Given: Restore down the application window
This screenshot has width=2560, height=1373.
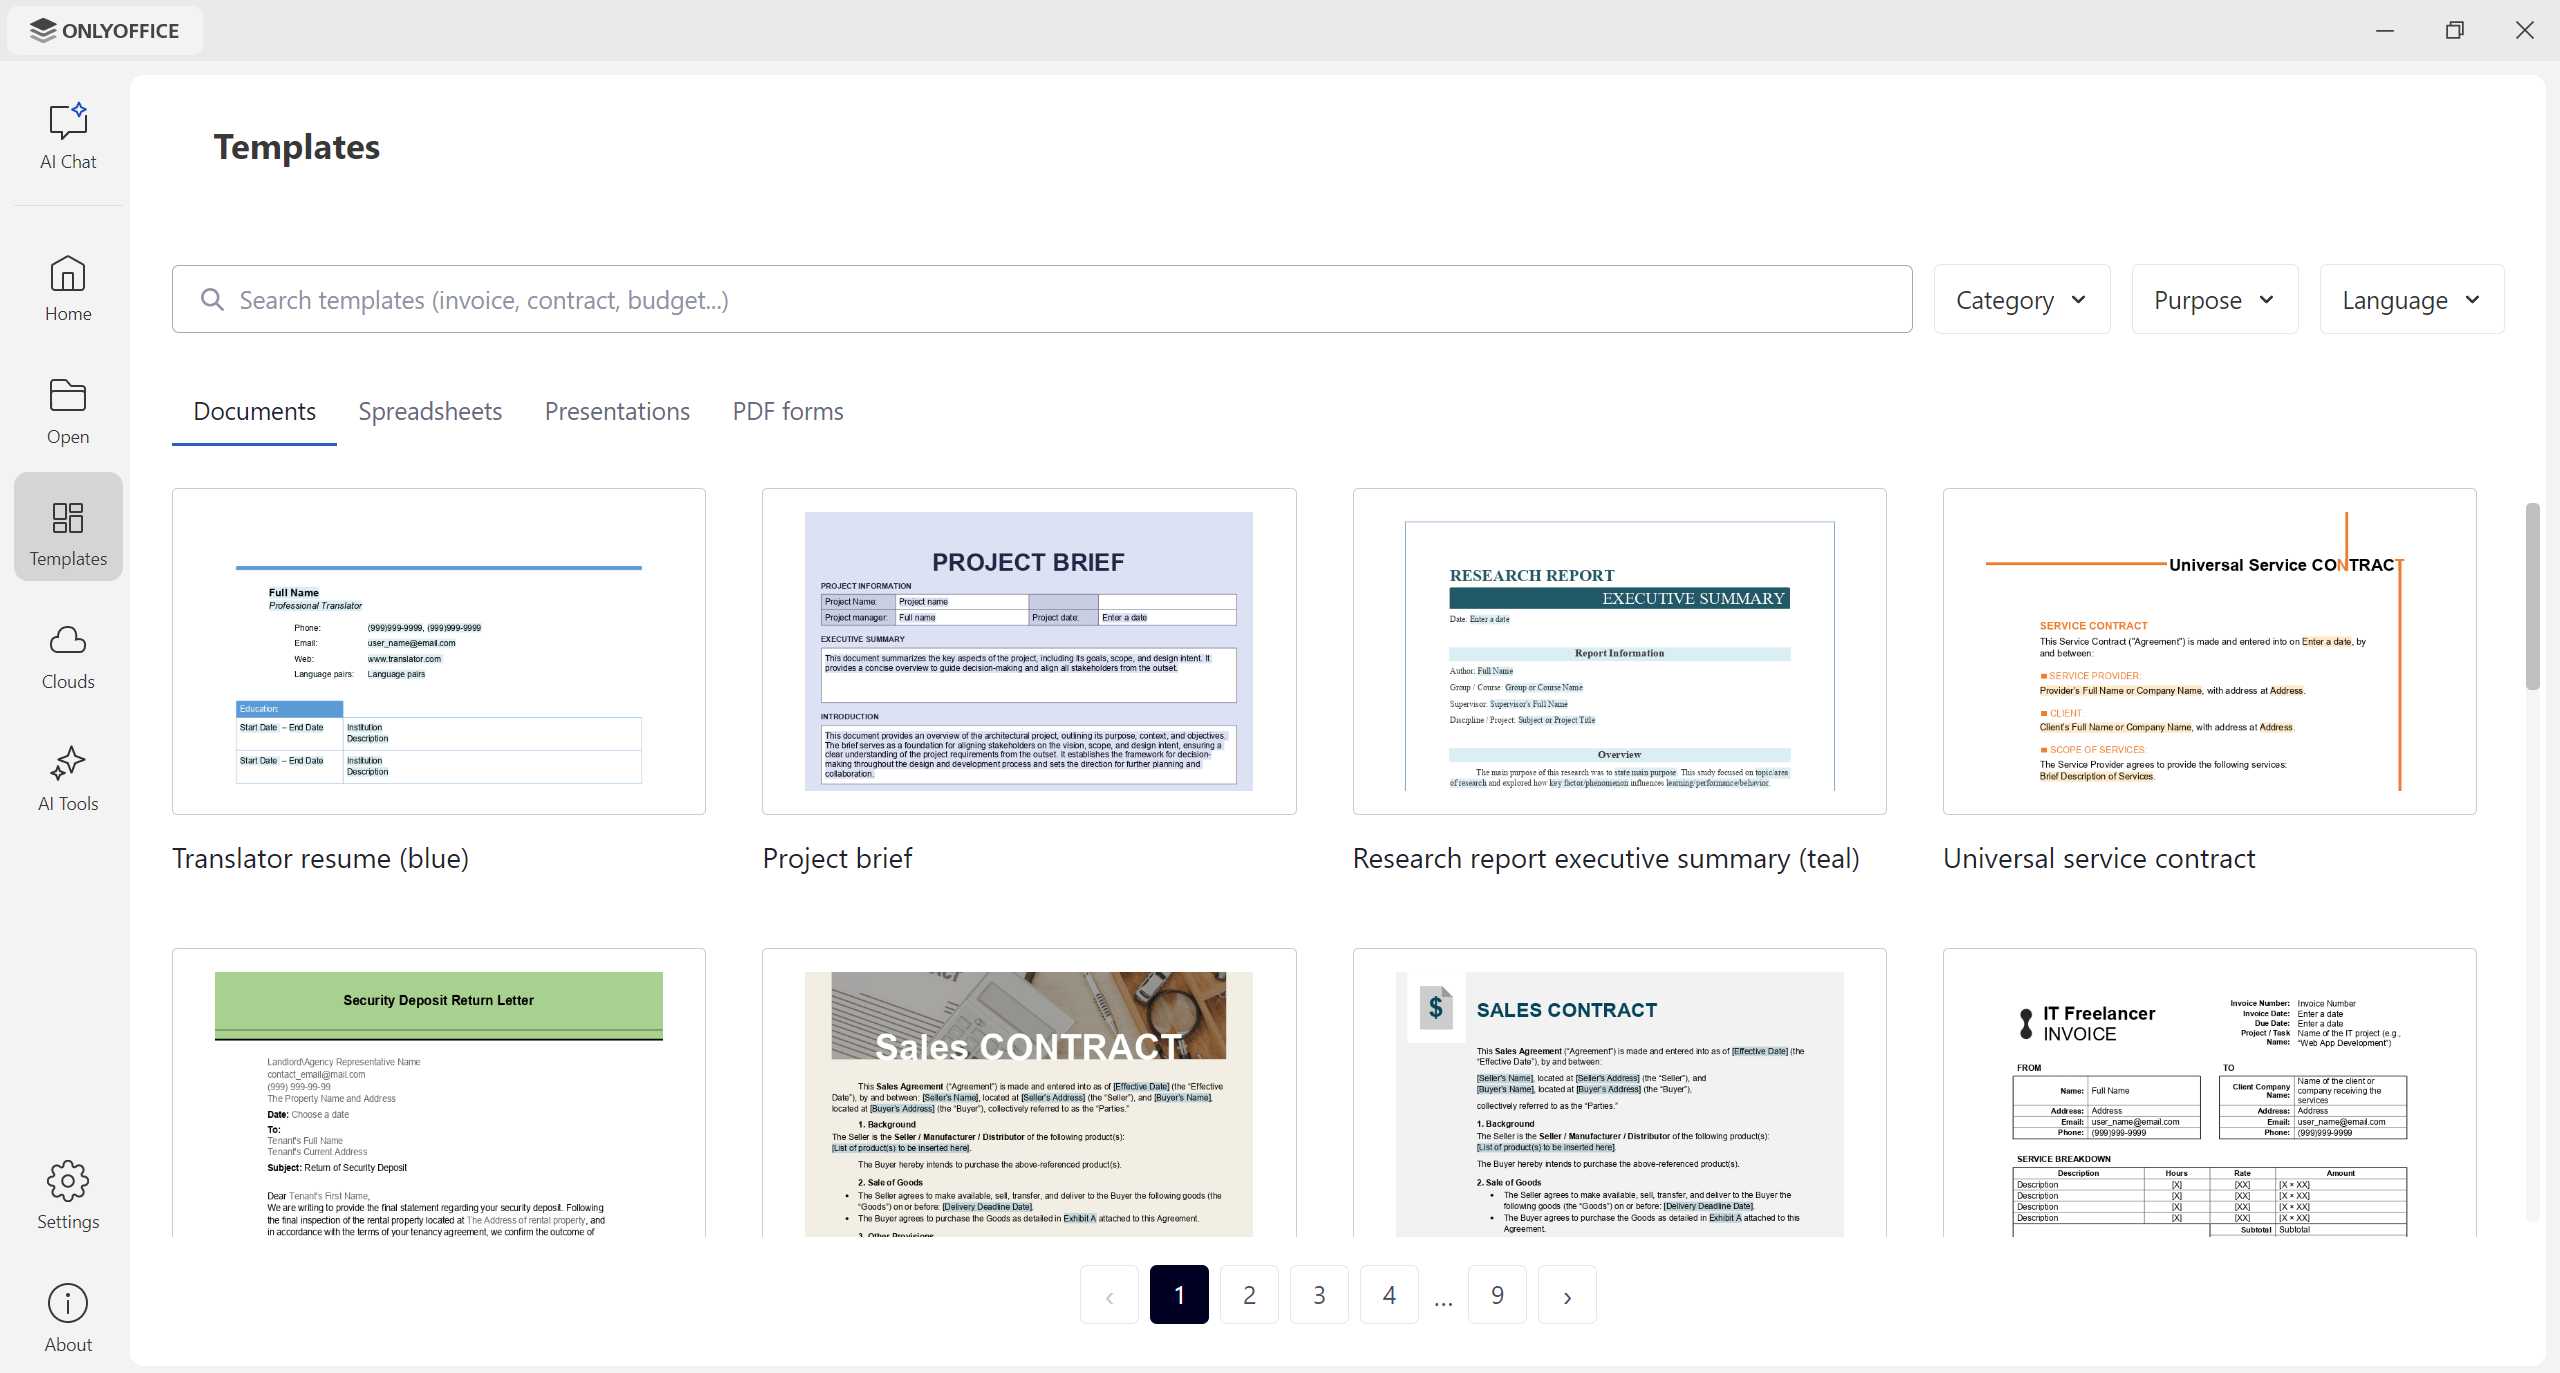Looking at the screenshot, I should (2454, 30).
